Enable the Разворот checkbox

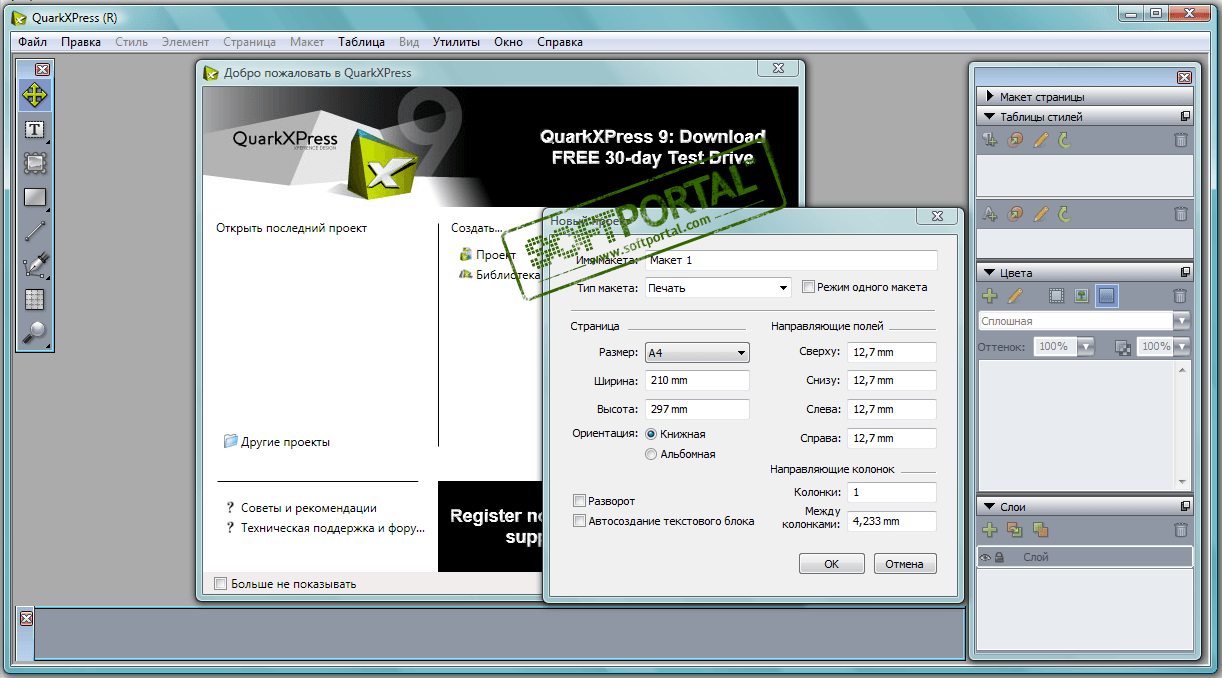pos(579,501)
